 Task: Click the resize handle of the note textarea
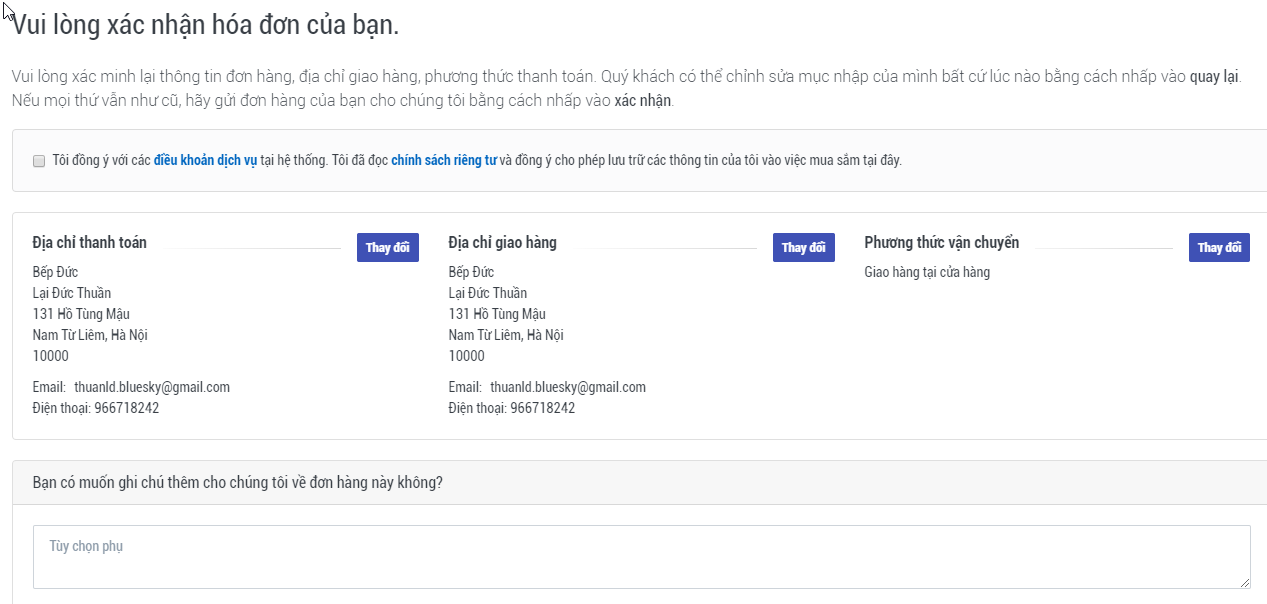(1244, 582)
